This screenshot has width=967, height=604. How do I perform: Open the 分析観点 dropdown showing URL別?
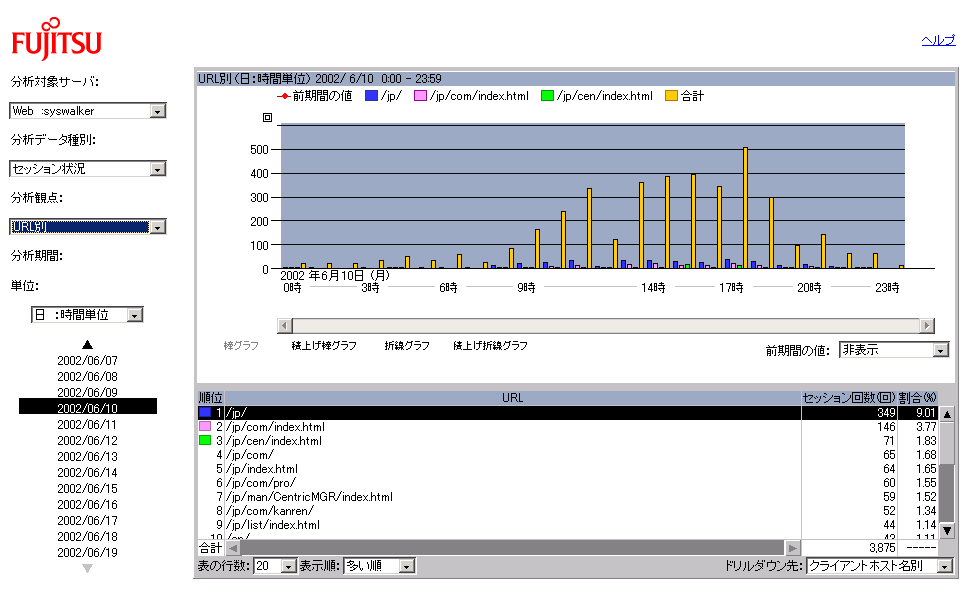pyautogui.click(x=88, y=227)
